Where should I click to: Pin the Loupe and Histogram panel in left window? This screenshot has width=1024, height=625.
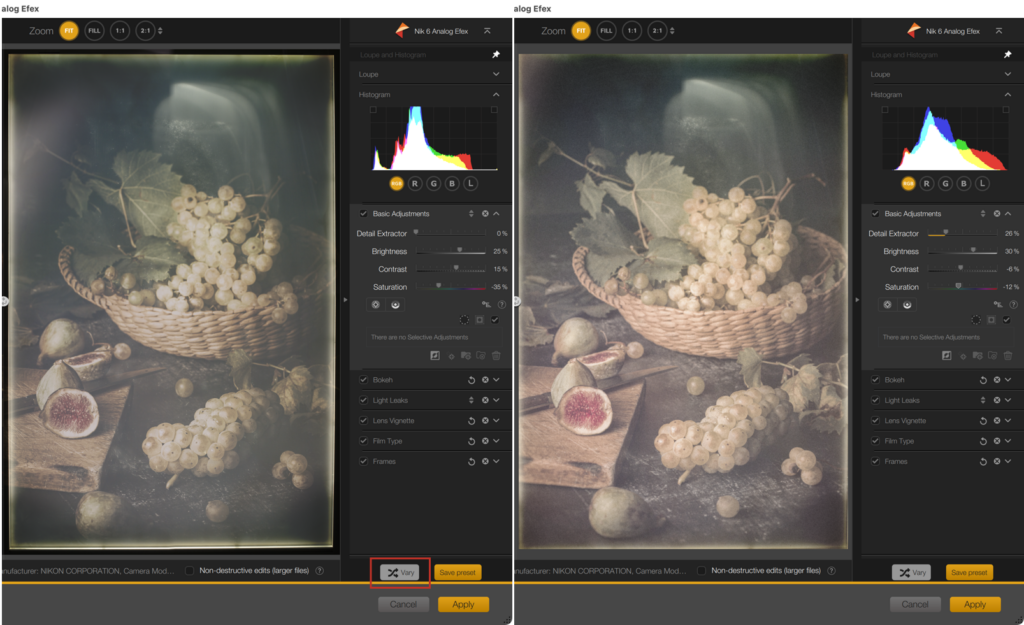496,54
